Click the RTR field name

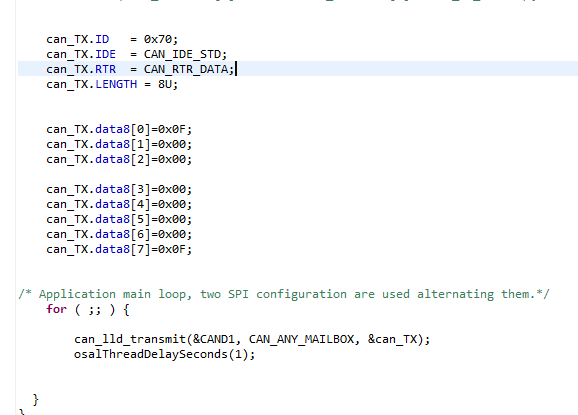click(x=105, y=69)
